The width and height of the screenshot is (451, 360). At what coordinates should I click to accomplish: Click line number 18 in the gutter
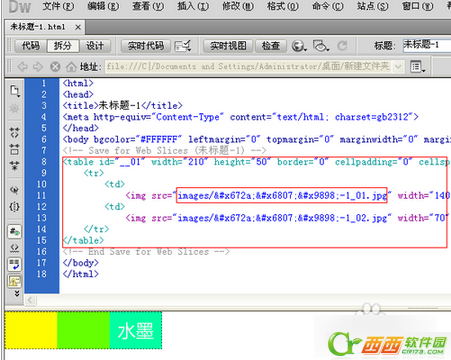(42, 274)
